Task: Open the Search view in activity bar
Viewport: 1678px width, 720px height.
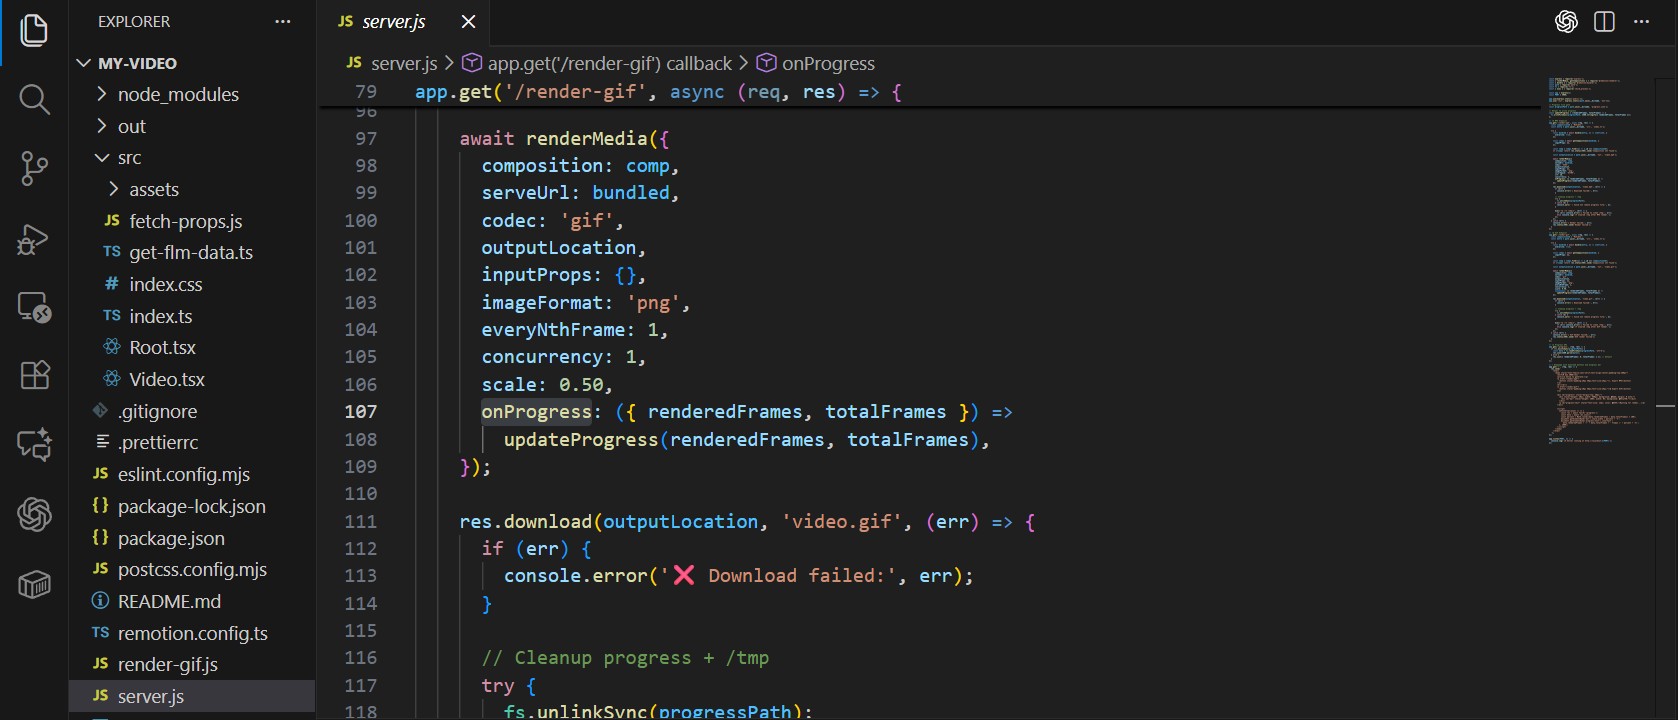Action: (34, 99)
